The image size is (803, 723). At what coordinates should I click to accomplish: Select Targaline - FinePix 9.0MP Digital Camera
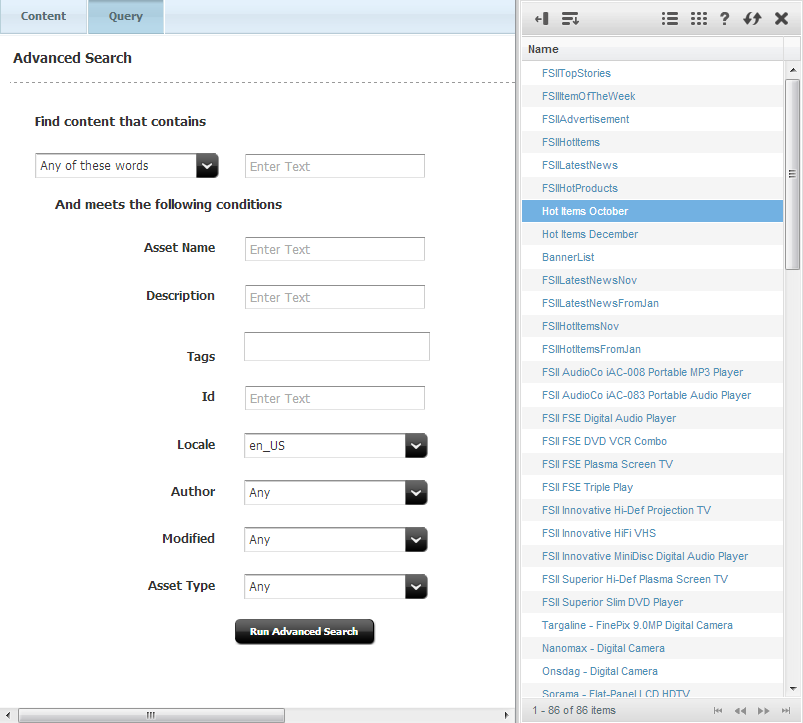coord(652,626)
